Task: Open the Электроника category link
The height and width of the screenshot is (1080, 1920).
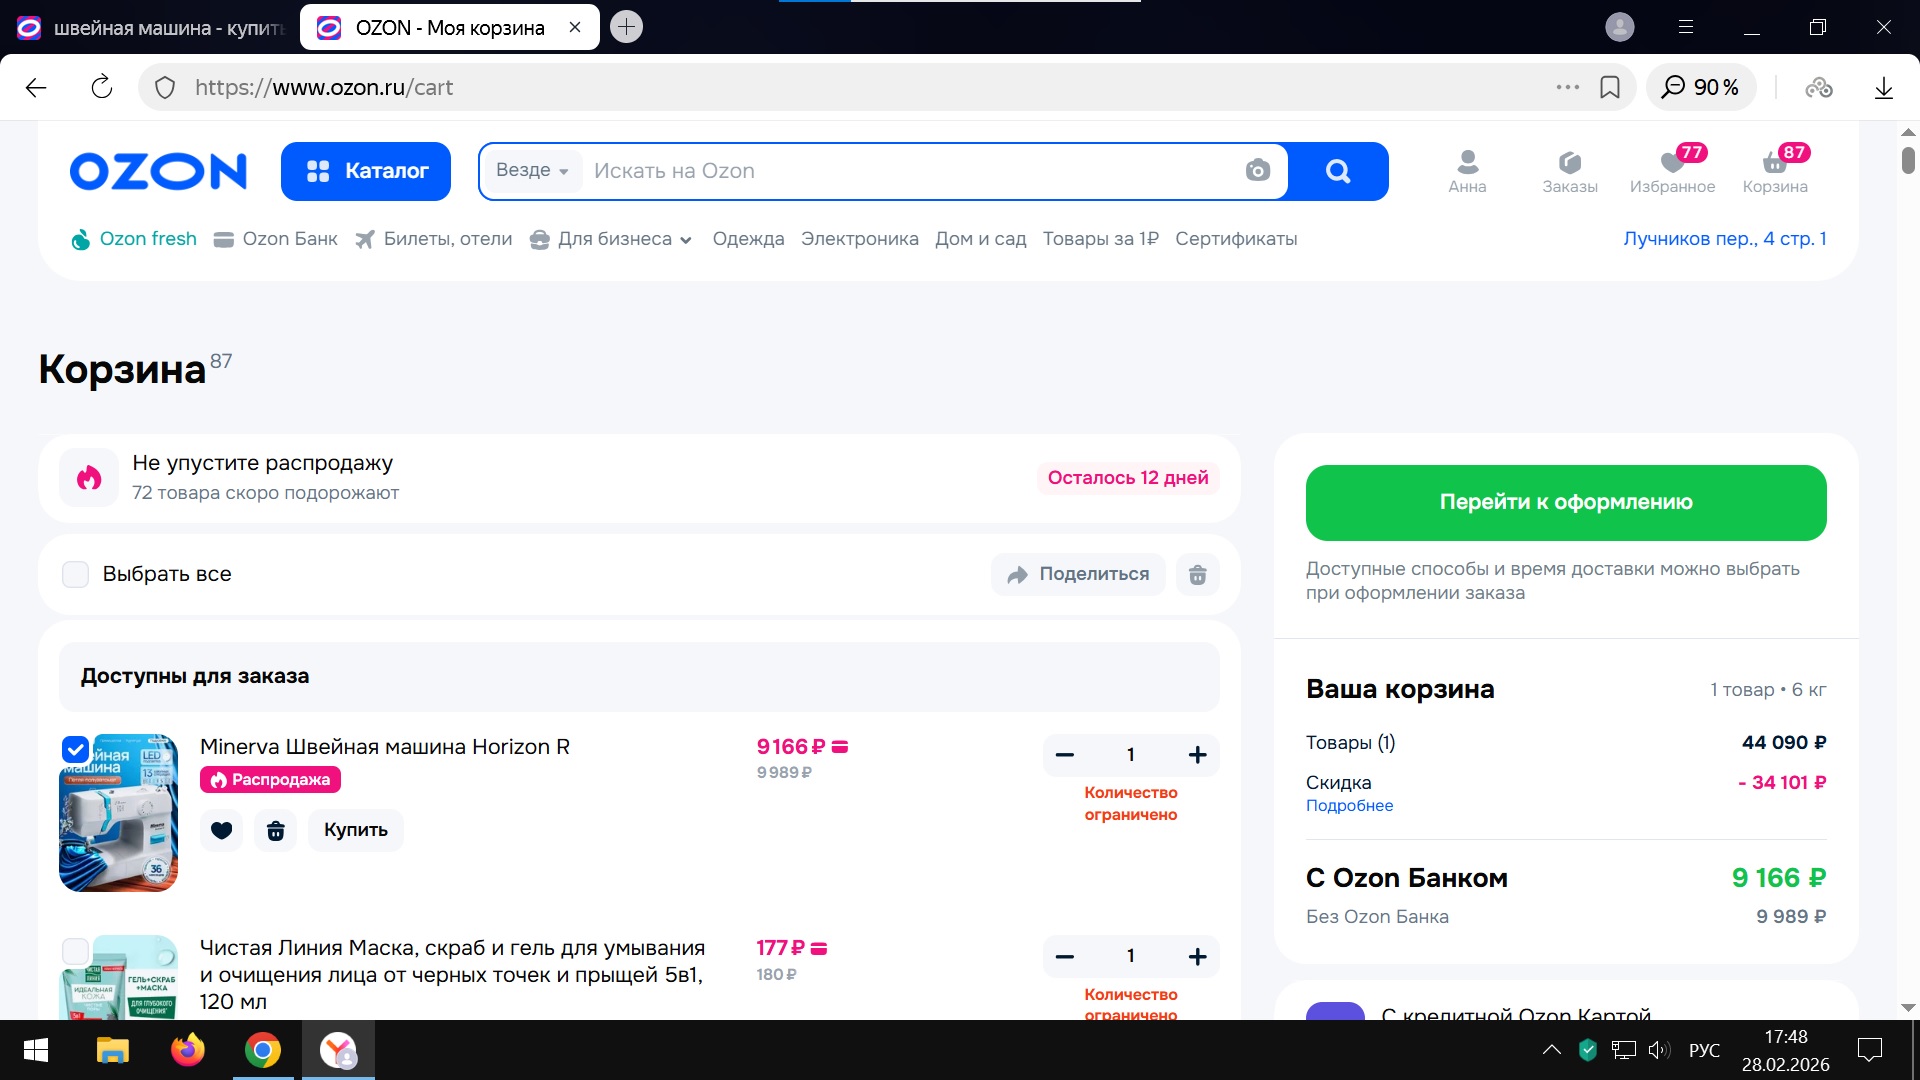Action: [x=859, y=239]
